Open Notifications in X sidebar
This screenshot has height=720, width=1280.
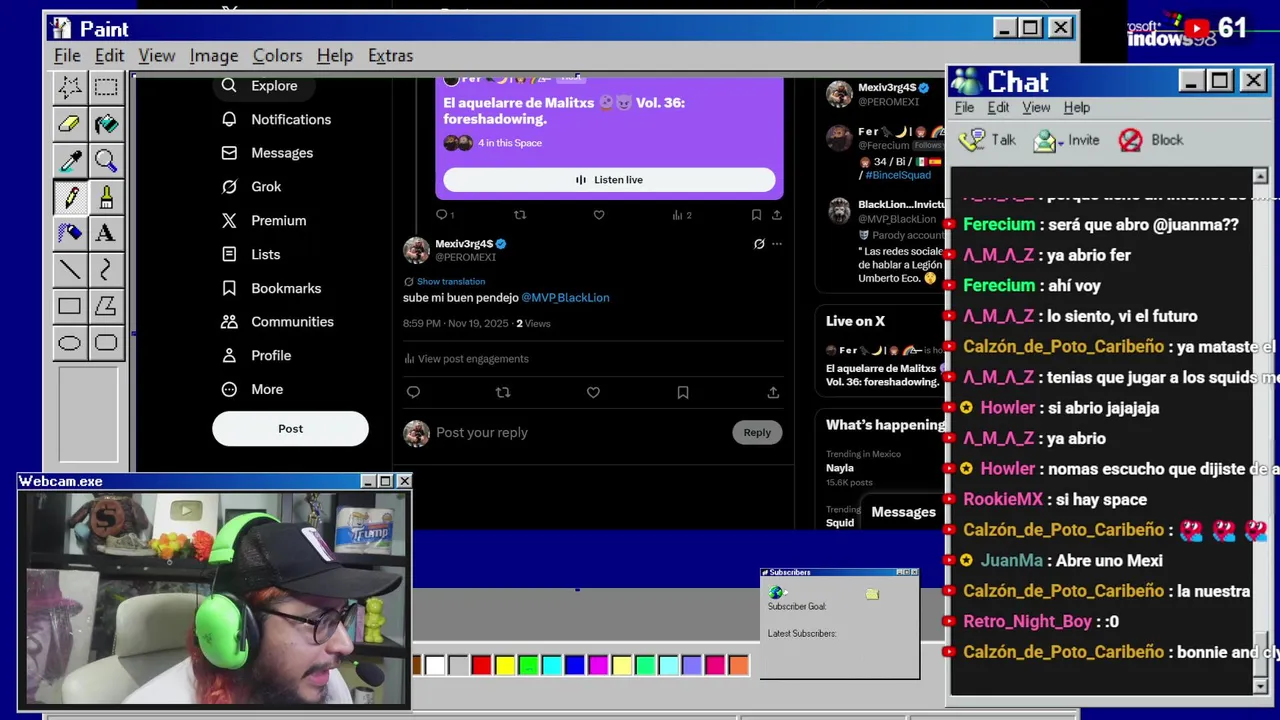[x=276, y=120]
